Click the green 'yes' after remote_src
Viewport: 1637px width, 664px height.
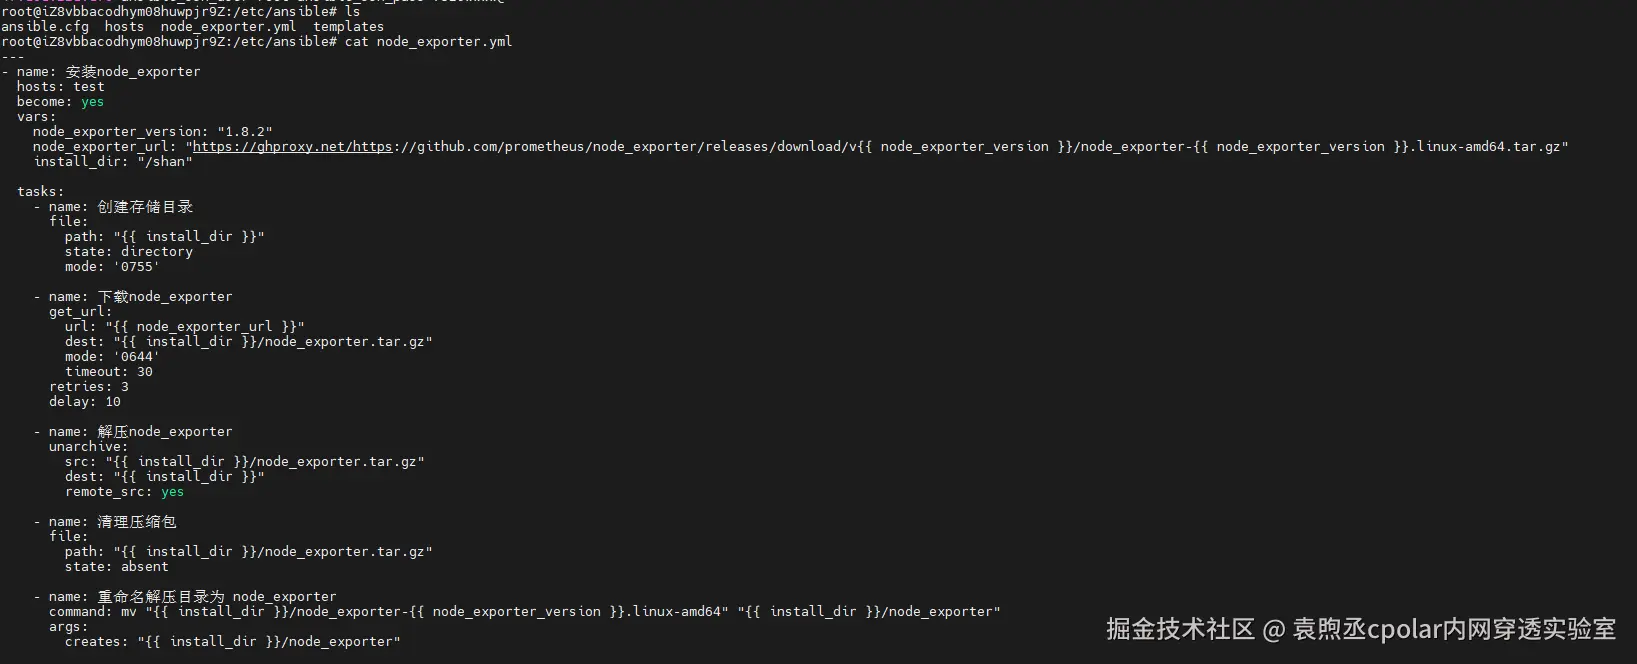[x=172, y=492]
